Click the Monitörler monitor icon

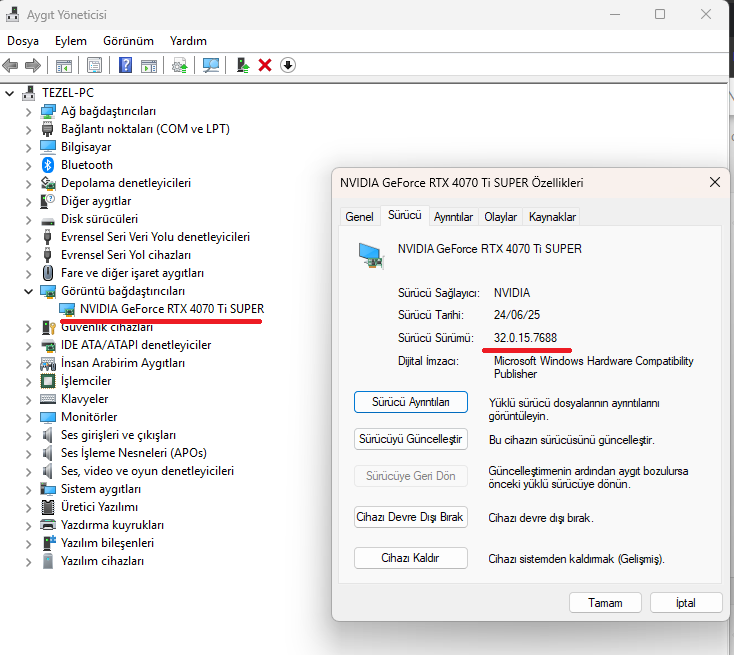click(x=48, y=417)
